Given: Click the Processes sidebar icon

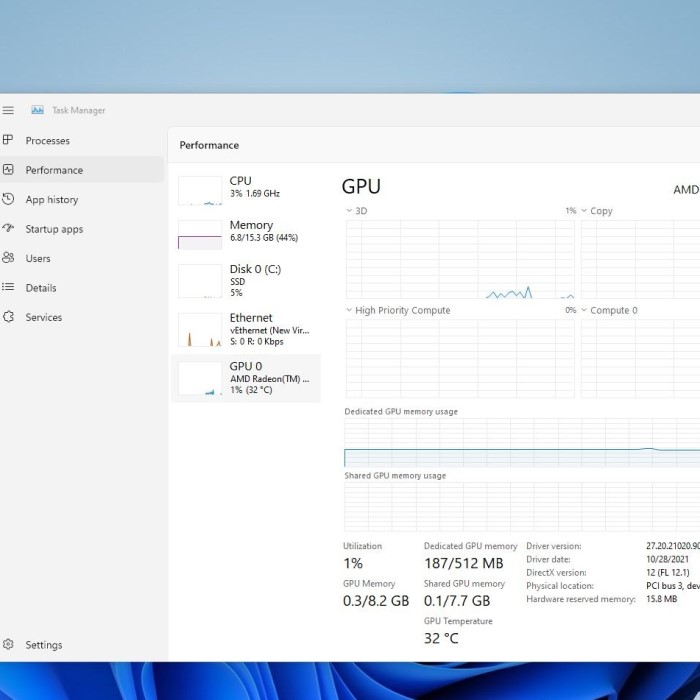Looking at the screenshot, I should (9, 141).
